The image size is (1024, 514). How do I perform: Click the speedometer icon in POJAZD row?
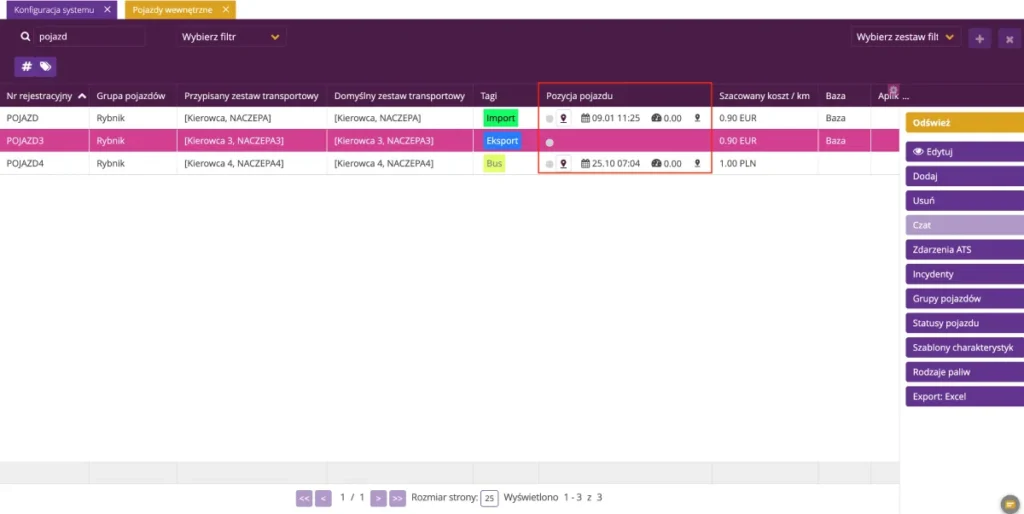656,118
